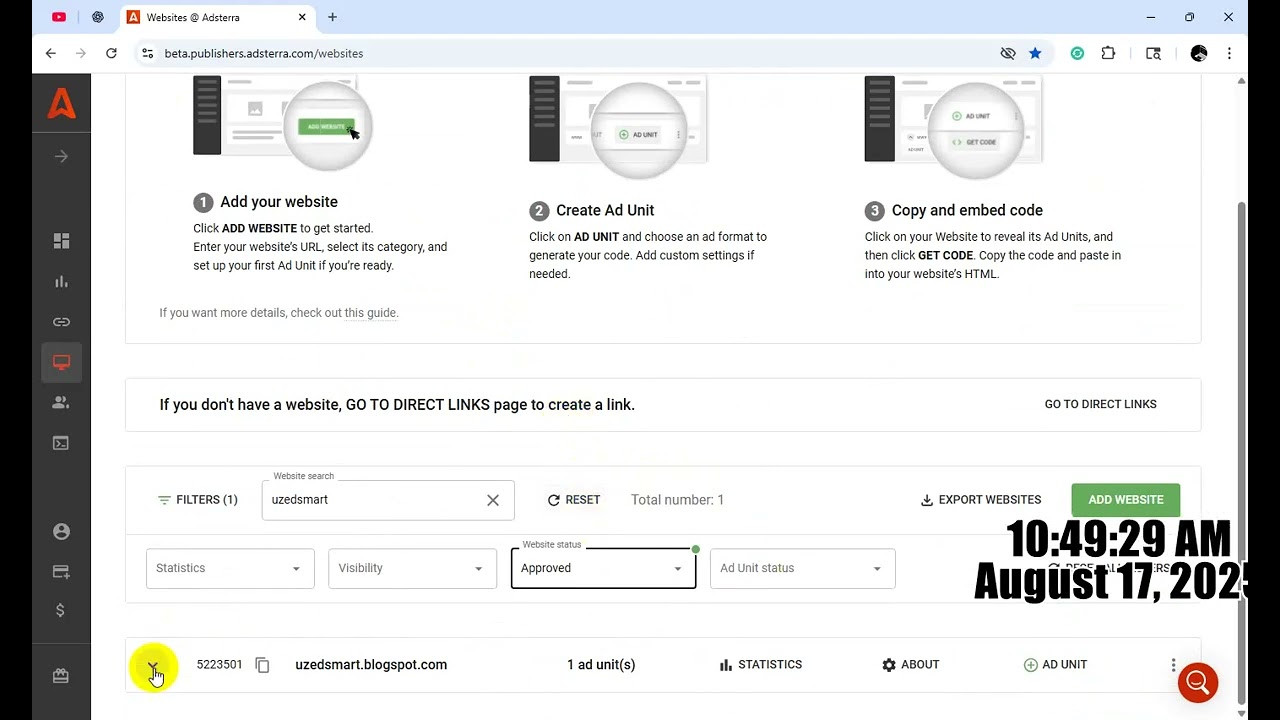Open the gift box sidebar icon
Image resolution: width=1280 pixels, height=720 pixels.
pyautogui.click(x=61, y=676)
